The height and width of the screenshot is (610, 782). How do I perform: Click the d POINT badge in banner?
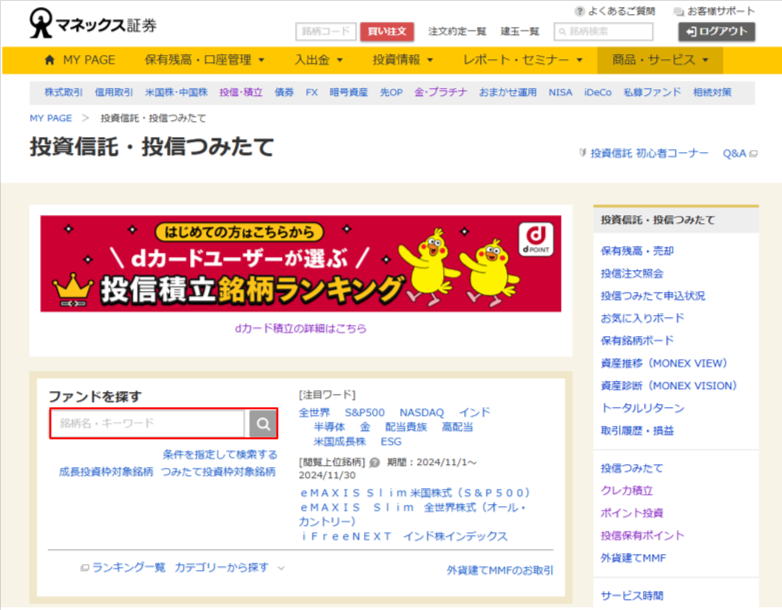tap(536, 239)
